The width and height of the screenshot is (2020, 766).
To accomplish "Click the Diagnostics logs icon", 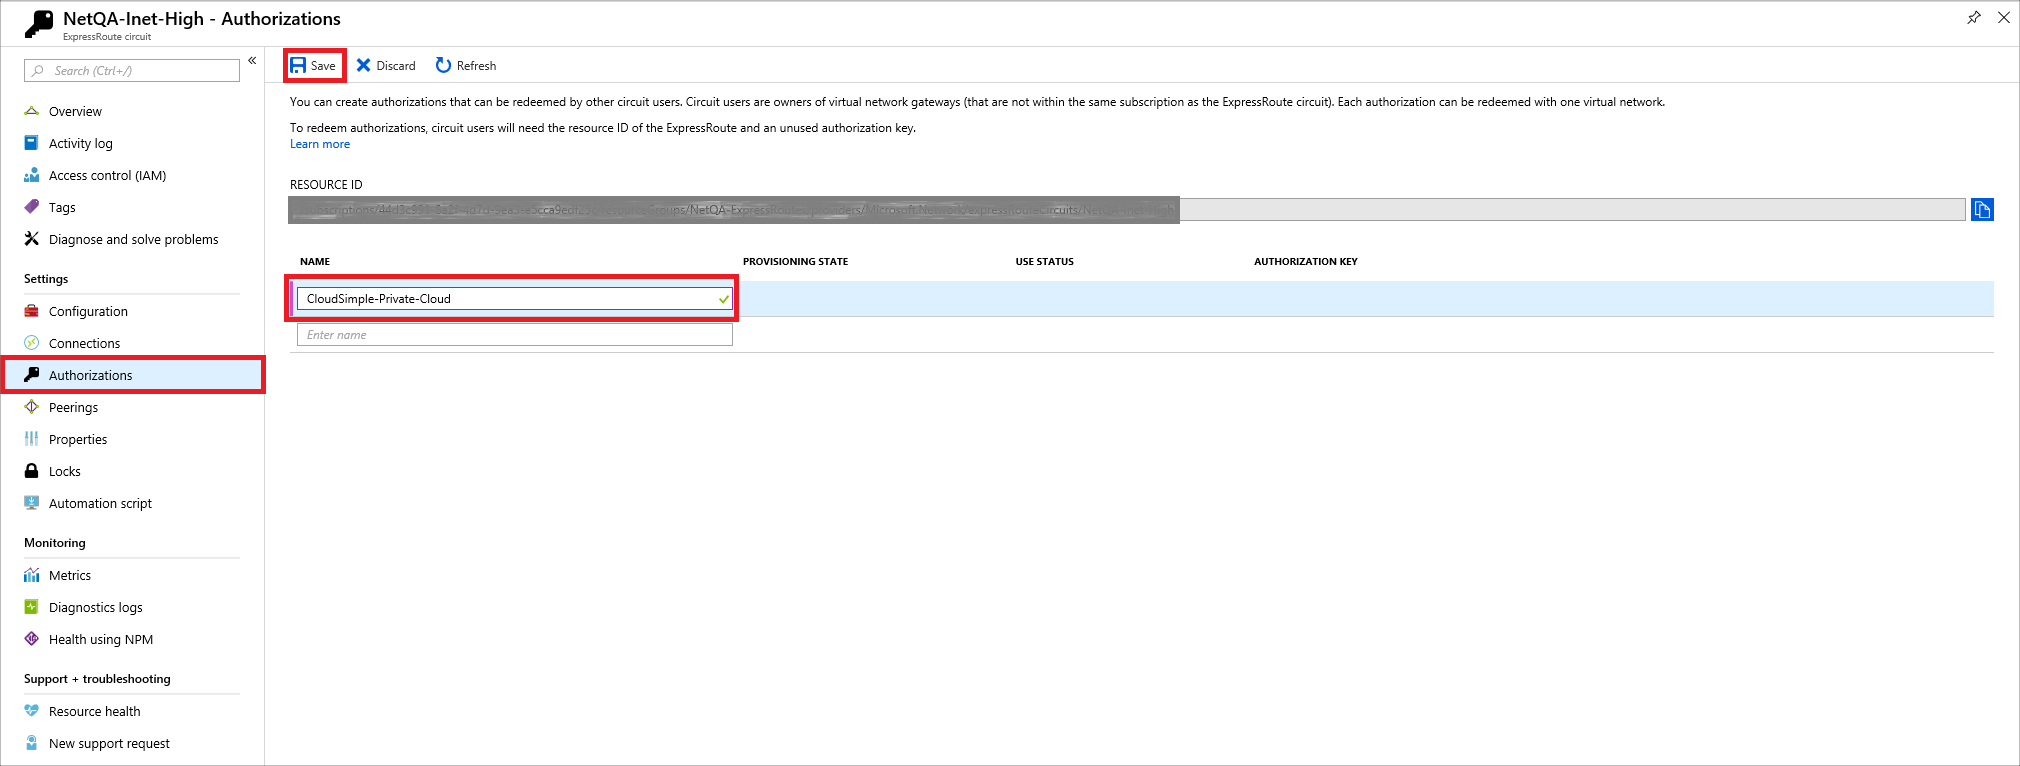I will point(32,607).
